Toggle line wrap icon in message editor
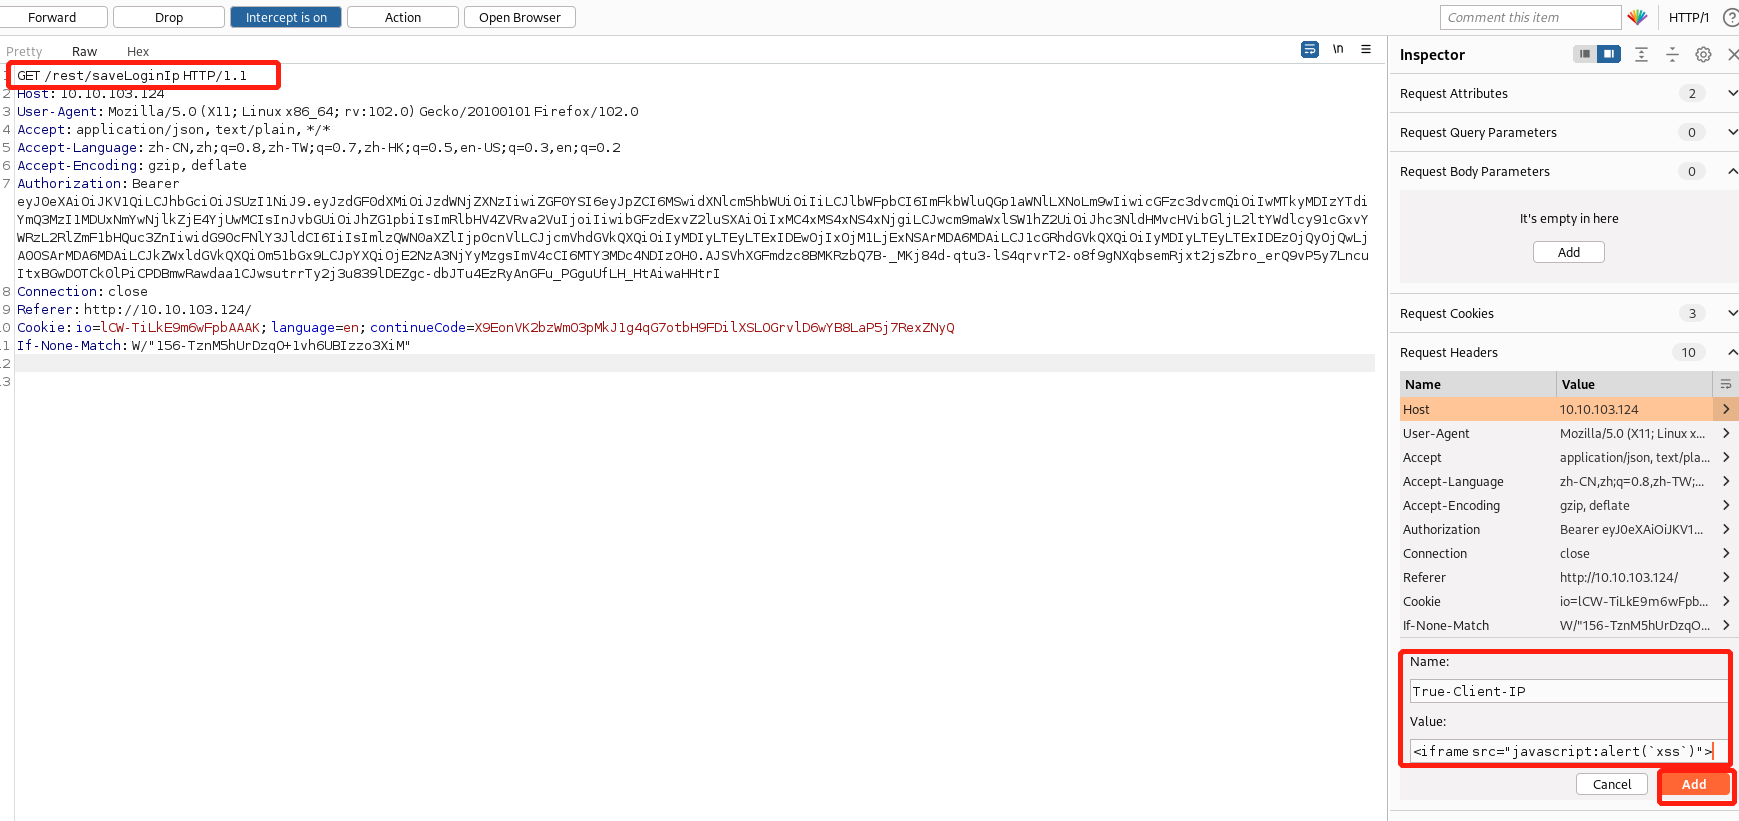Screen dimensions: 1739x821 tap(1309, 49)
